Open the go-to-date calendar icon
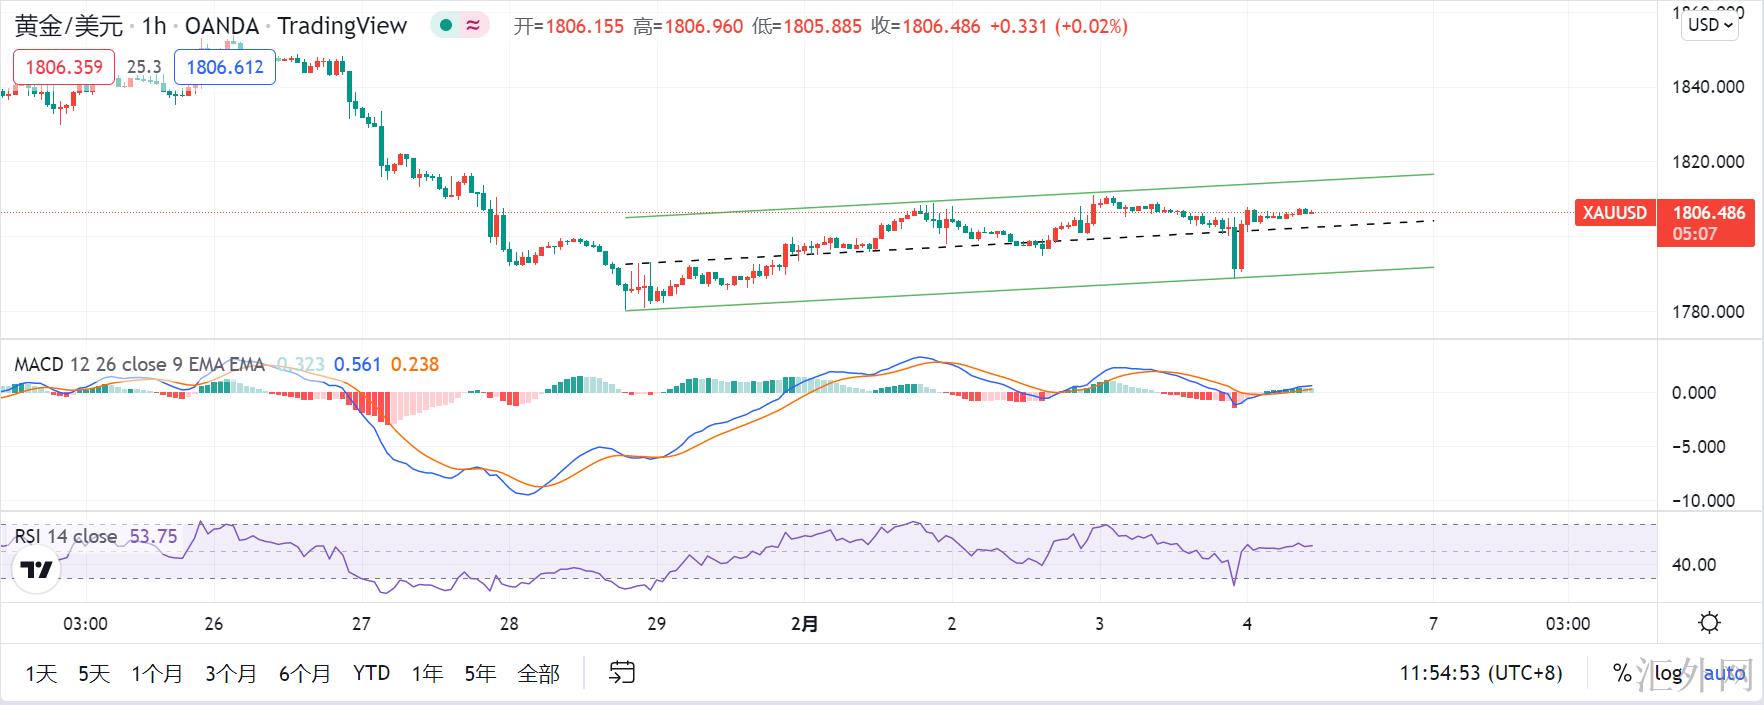1764x705 pixels. pyautogui.click(x=622, y=672)
